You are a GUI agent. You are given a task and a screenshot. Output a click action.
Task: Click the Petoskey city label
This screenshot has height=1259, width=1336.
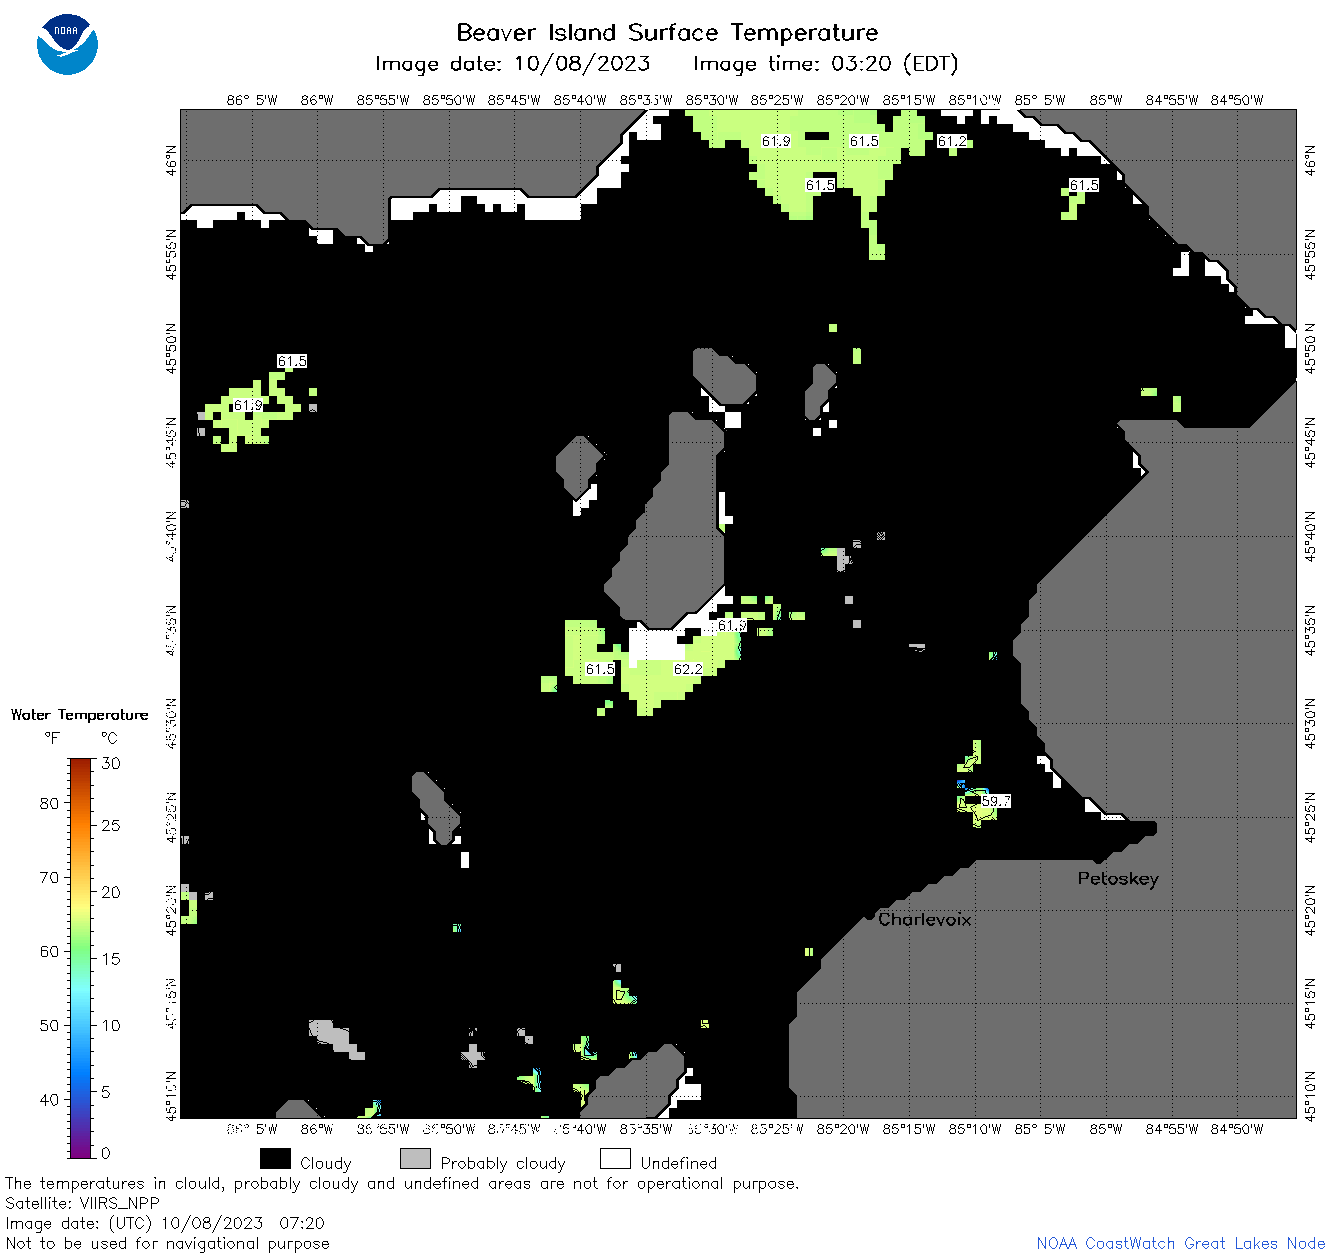1118,879
